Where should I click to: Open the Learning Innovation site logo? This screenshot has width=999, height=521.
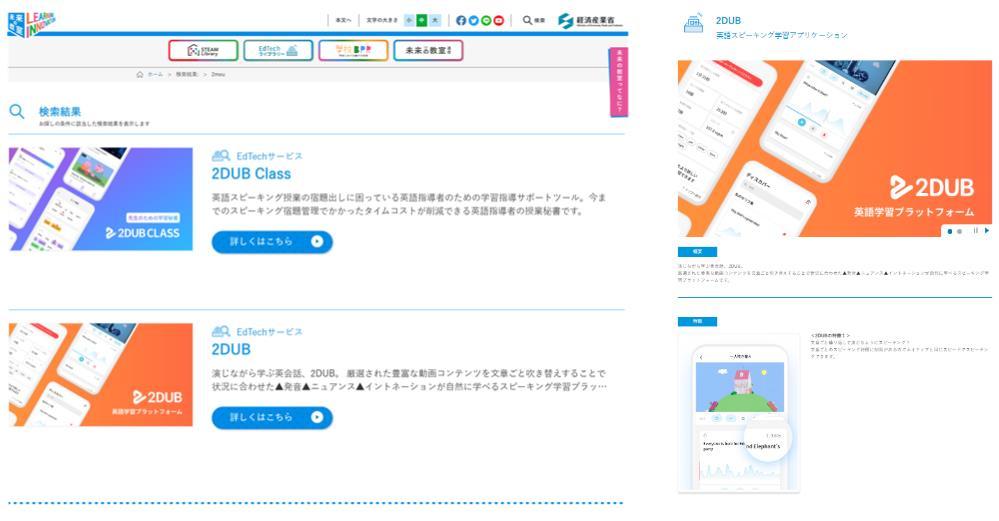coord(32,24)
